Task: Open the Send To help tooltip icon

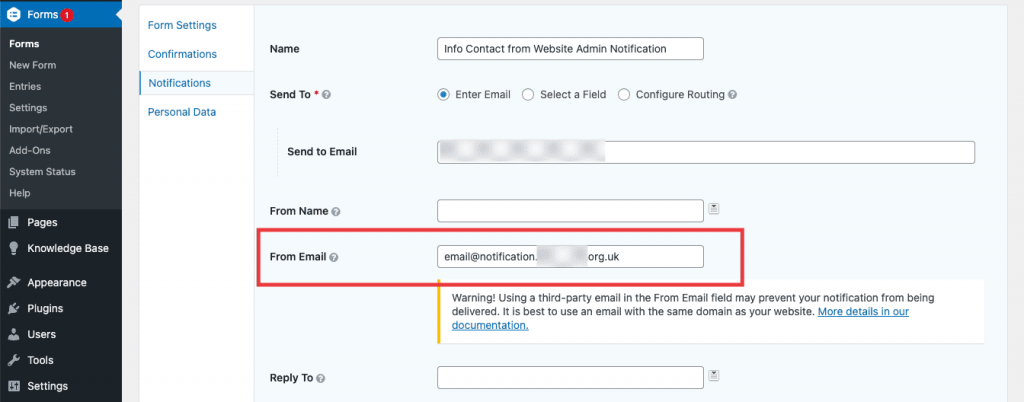Action: coord(327,95)
